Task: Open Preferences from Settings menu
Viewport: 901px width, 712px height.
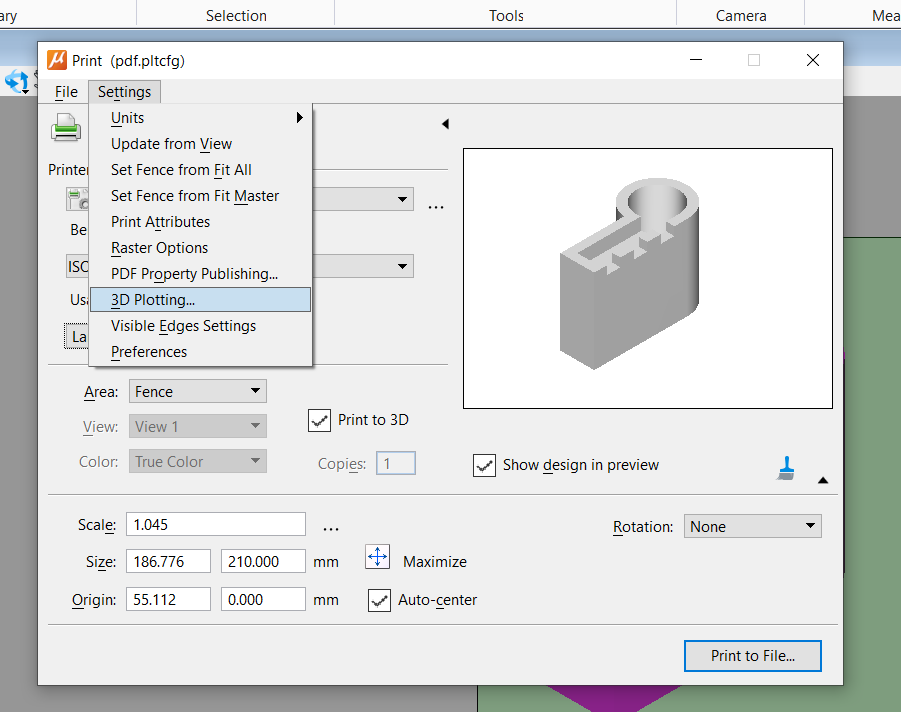Action: point(201,352)
